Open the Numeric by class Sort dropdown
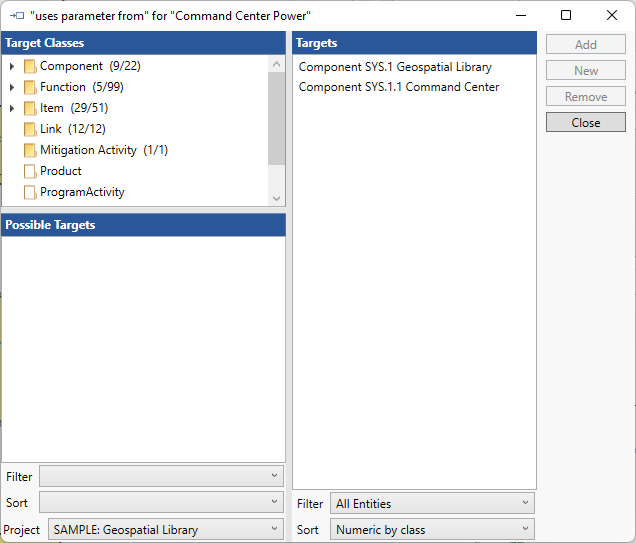The image size is (636, 543). 432,529
